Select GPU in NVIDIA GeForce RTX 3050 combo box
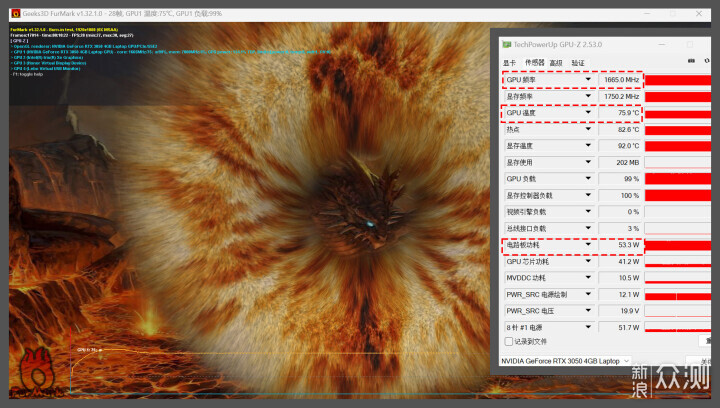The height and width of the screenshot is (408, 720). tap(564, 361)
